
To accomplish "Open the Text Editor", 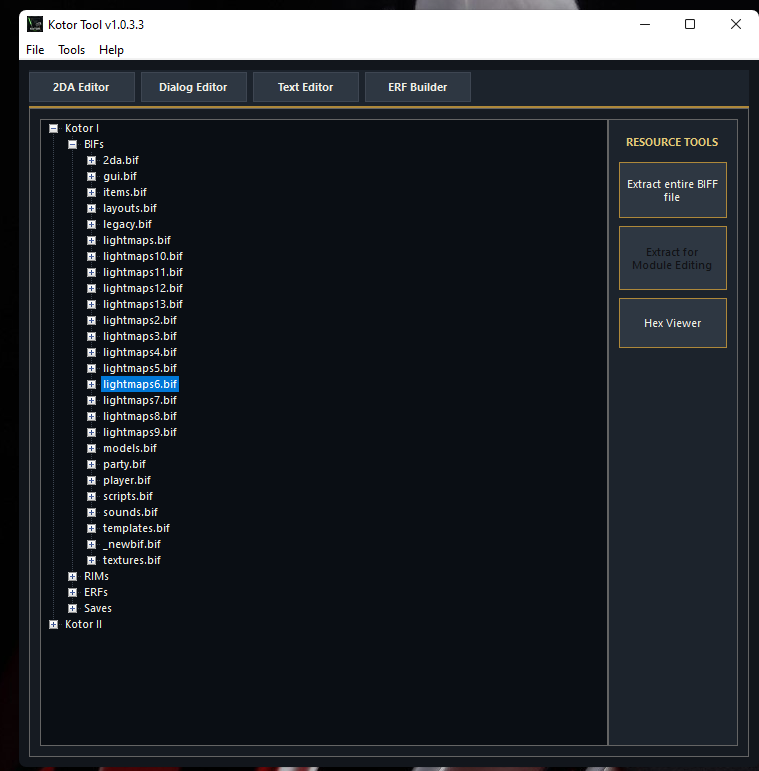I will 305,87.
